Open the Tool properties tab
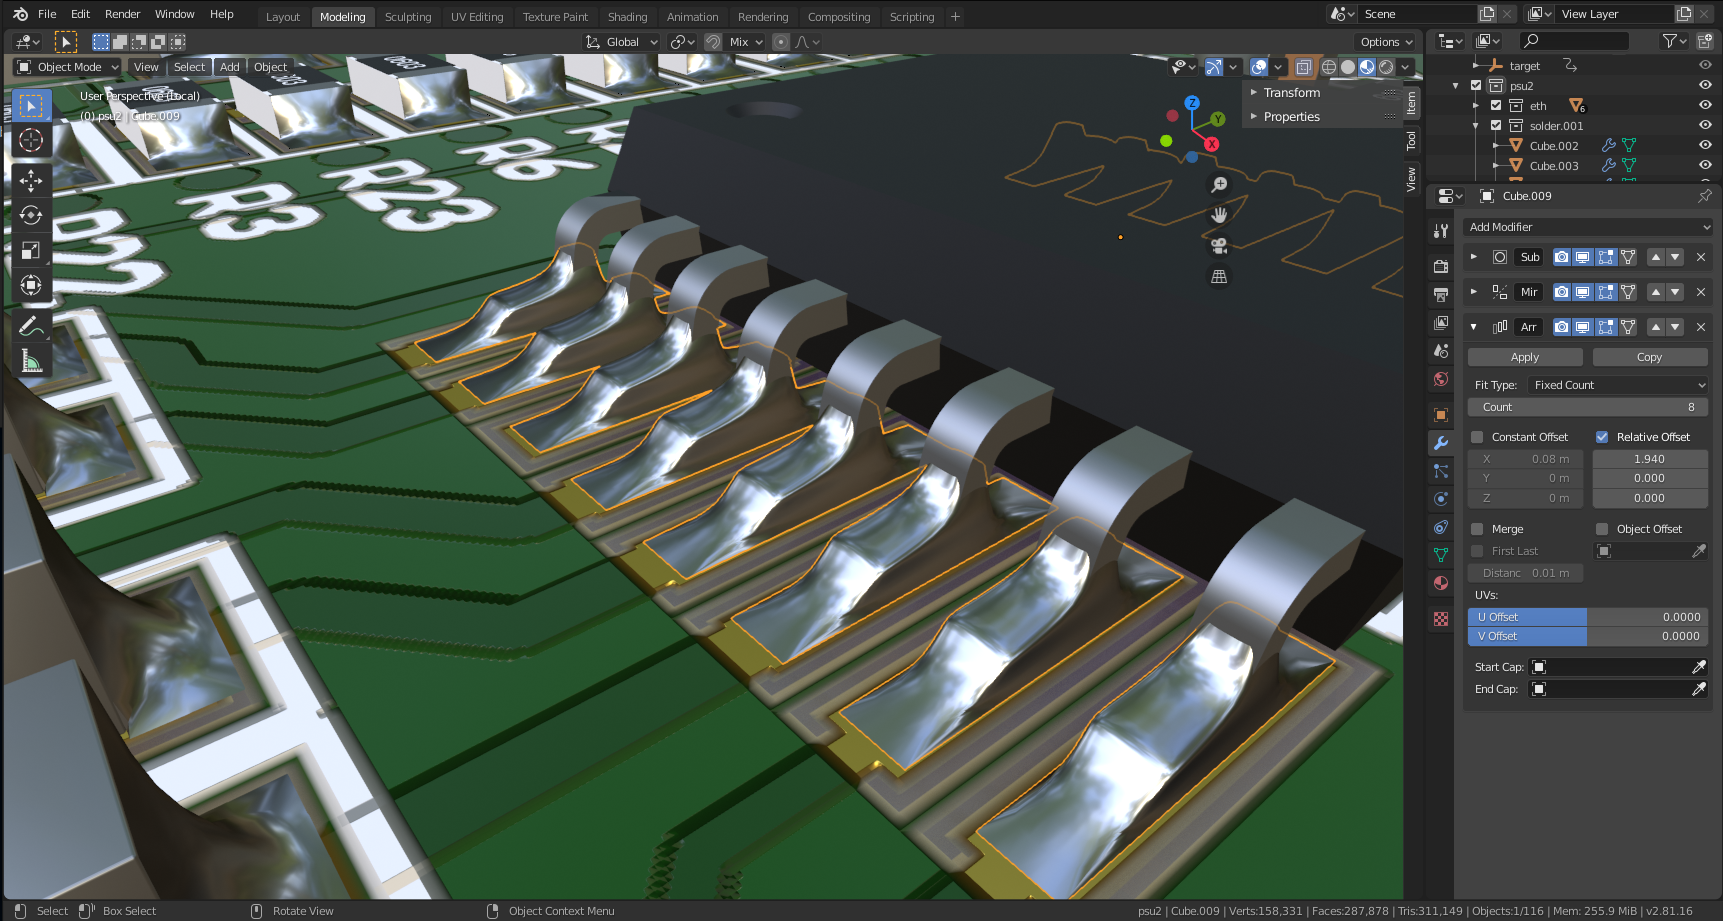 (x=1441, y=231)
